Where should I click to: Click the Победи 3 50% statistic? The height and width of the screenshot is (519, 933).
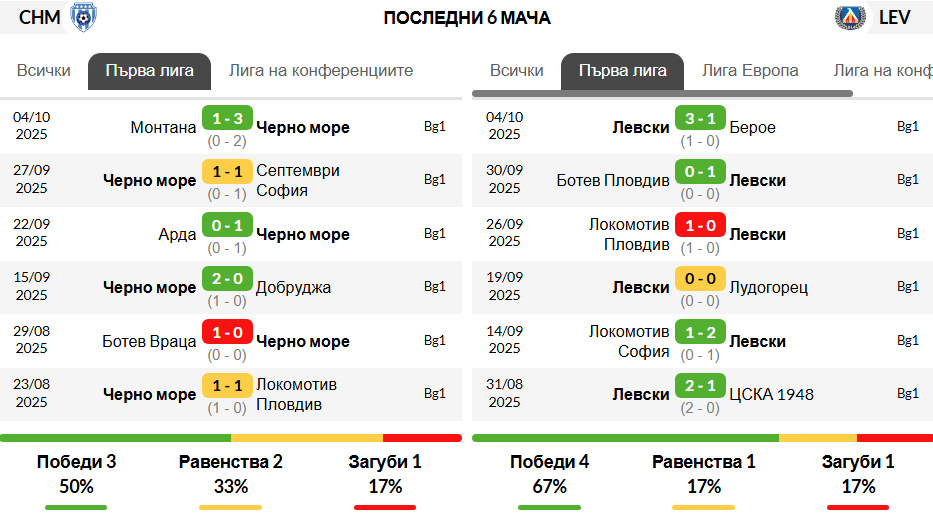(76, 474)
